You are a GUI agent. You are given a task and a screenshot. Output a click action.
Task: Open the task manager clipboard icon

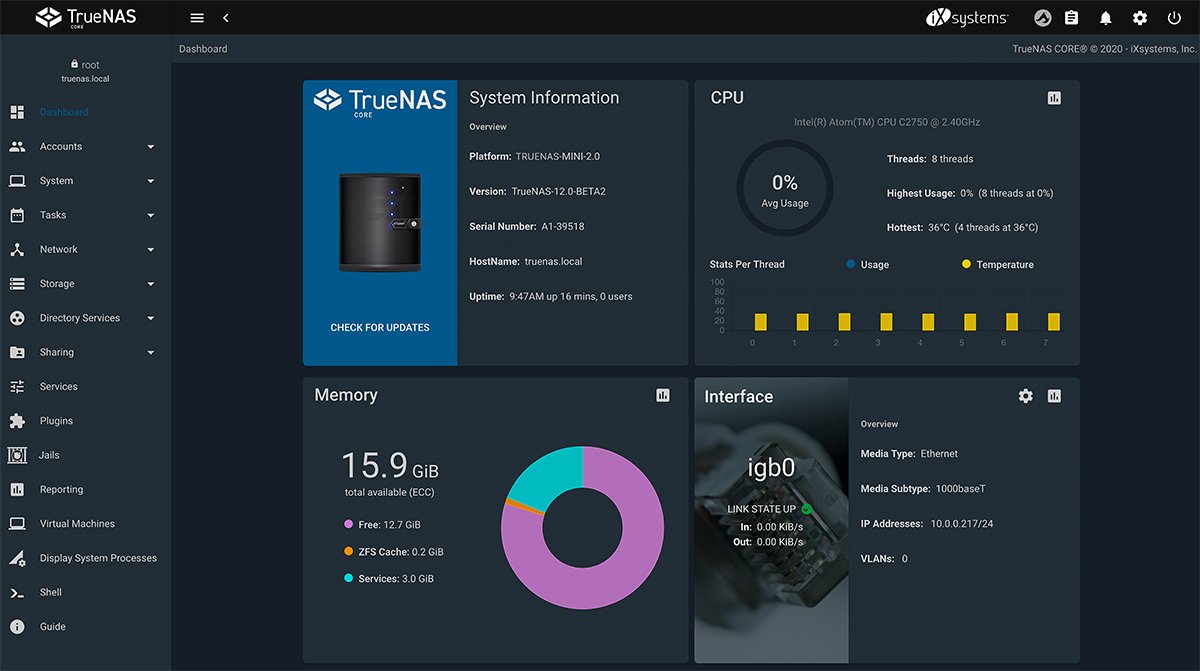1071,17
